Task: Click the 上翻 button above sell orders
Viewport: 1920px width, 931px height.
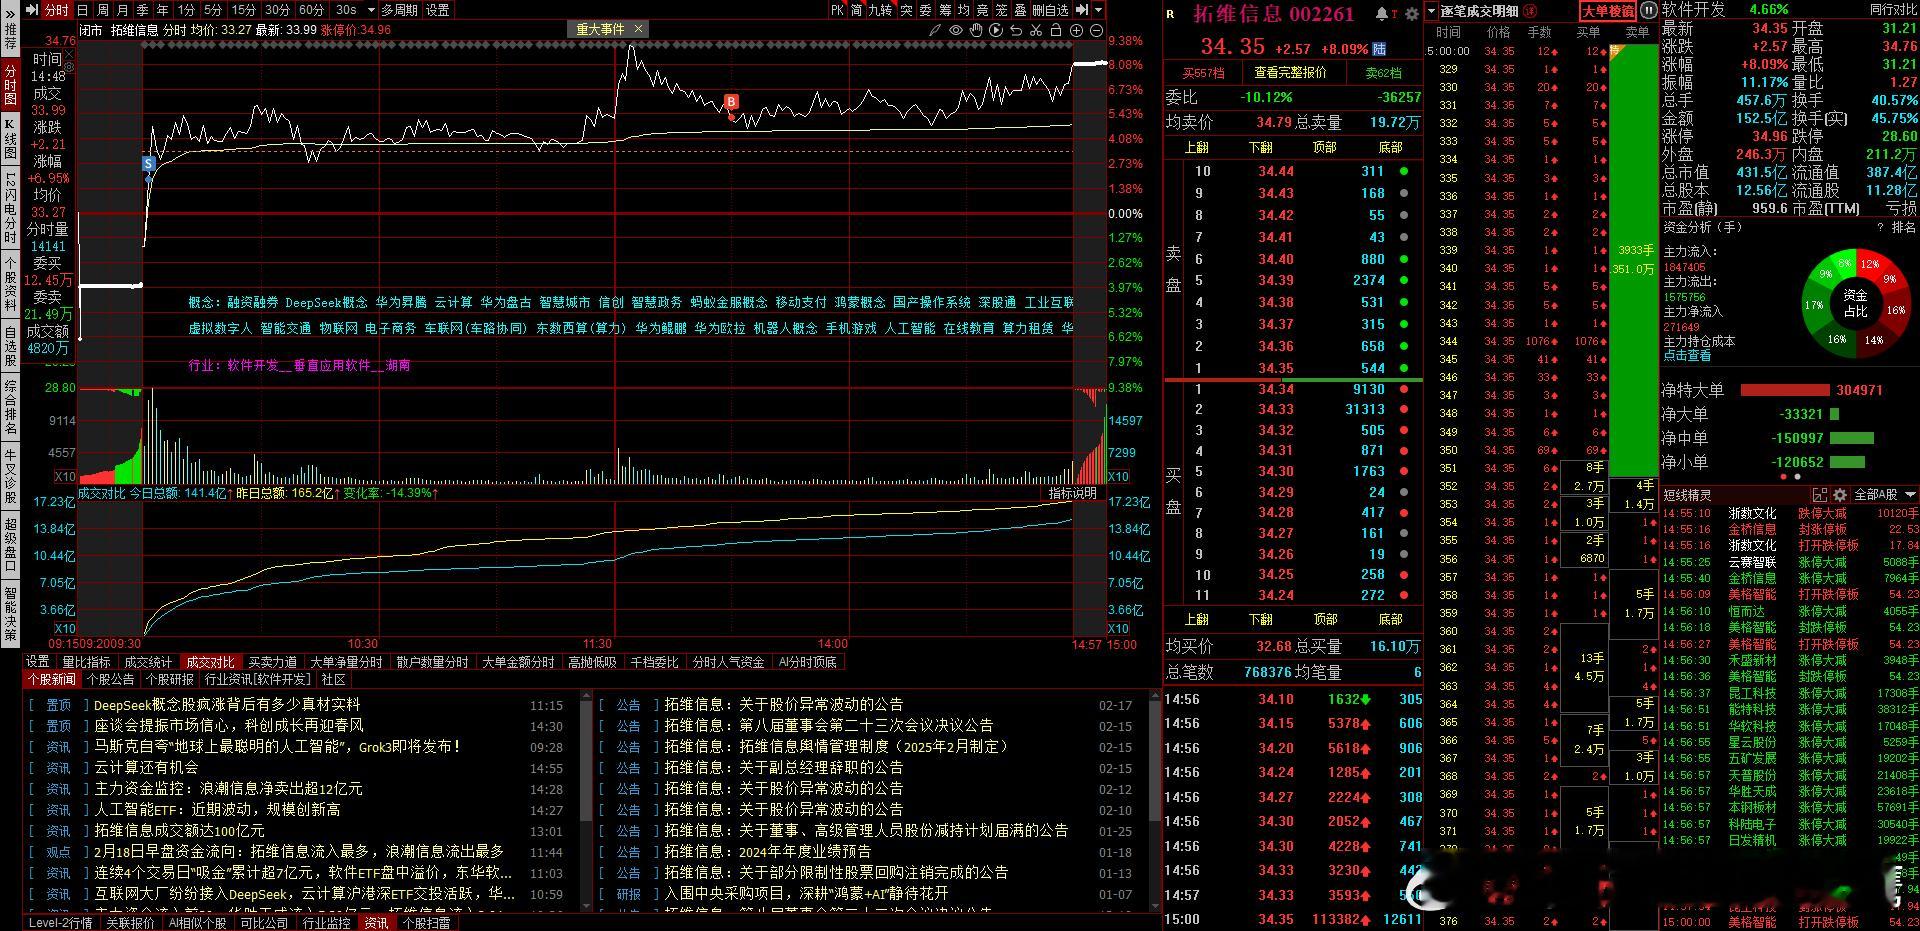Action: (1196, 147)
